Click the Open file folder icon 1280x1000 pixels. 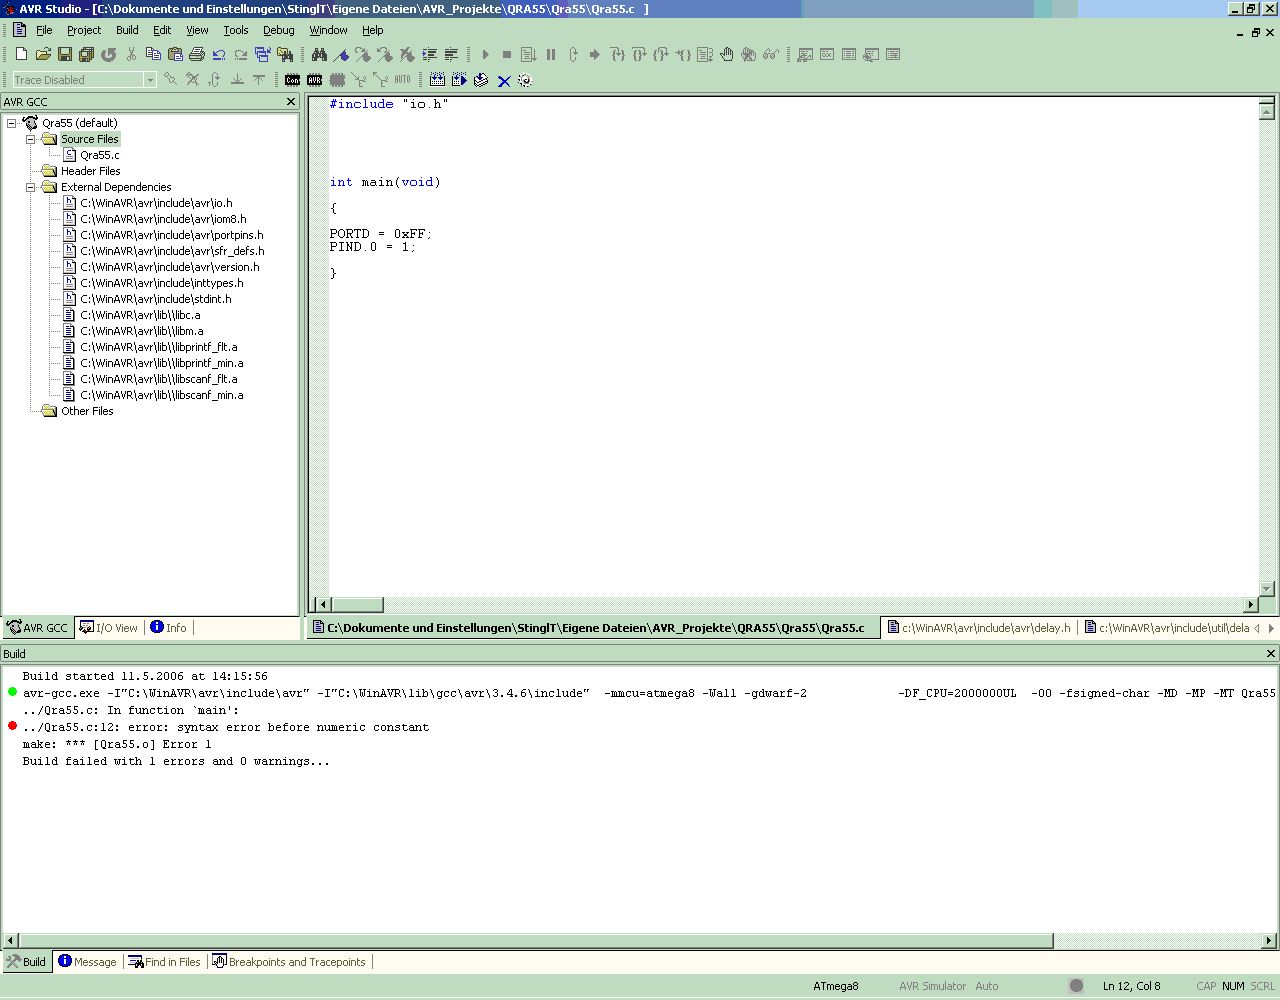(43, 54)
